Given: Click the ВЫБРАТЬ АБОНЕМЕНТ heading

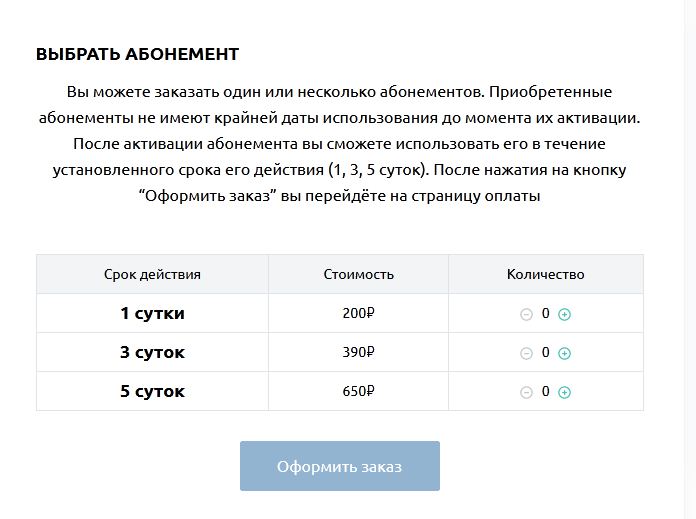Looking at the screenshot, I should (x=138, y=54).
